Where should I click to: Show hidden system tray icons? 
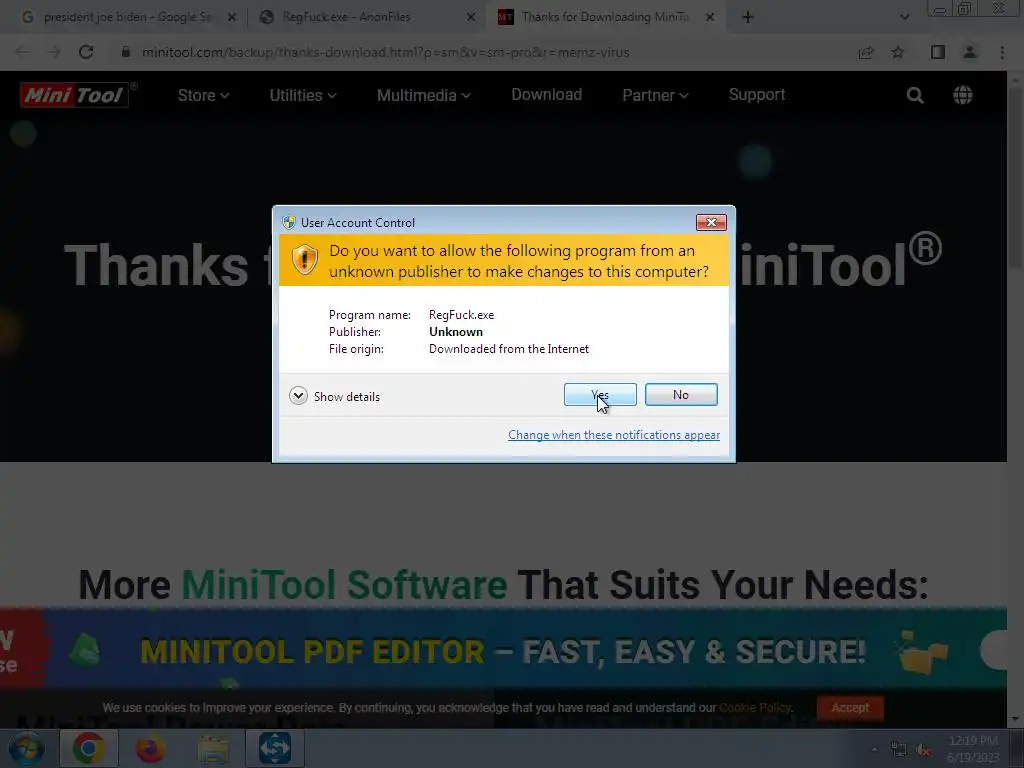(874, 750)
